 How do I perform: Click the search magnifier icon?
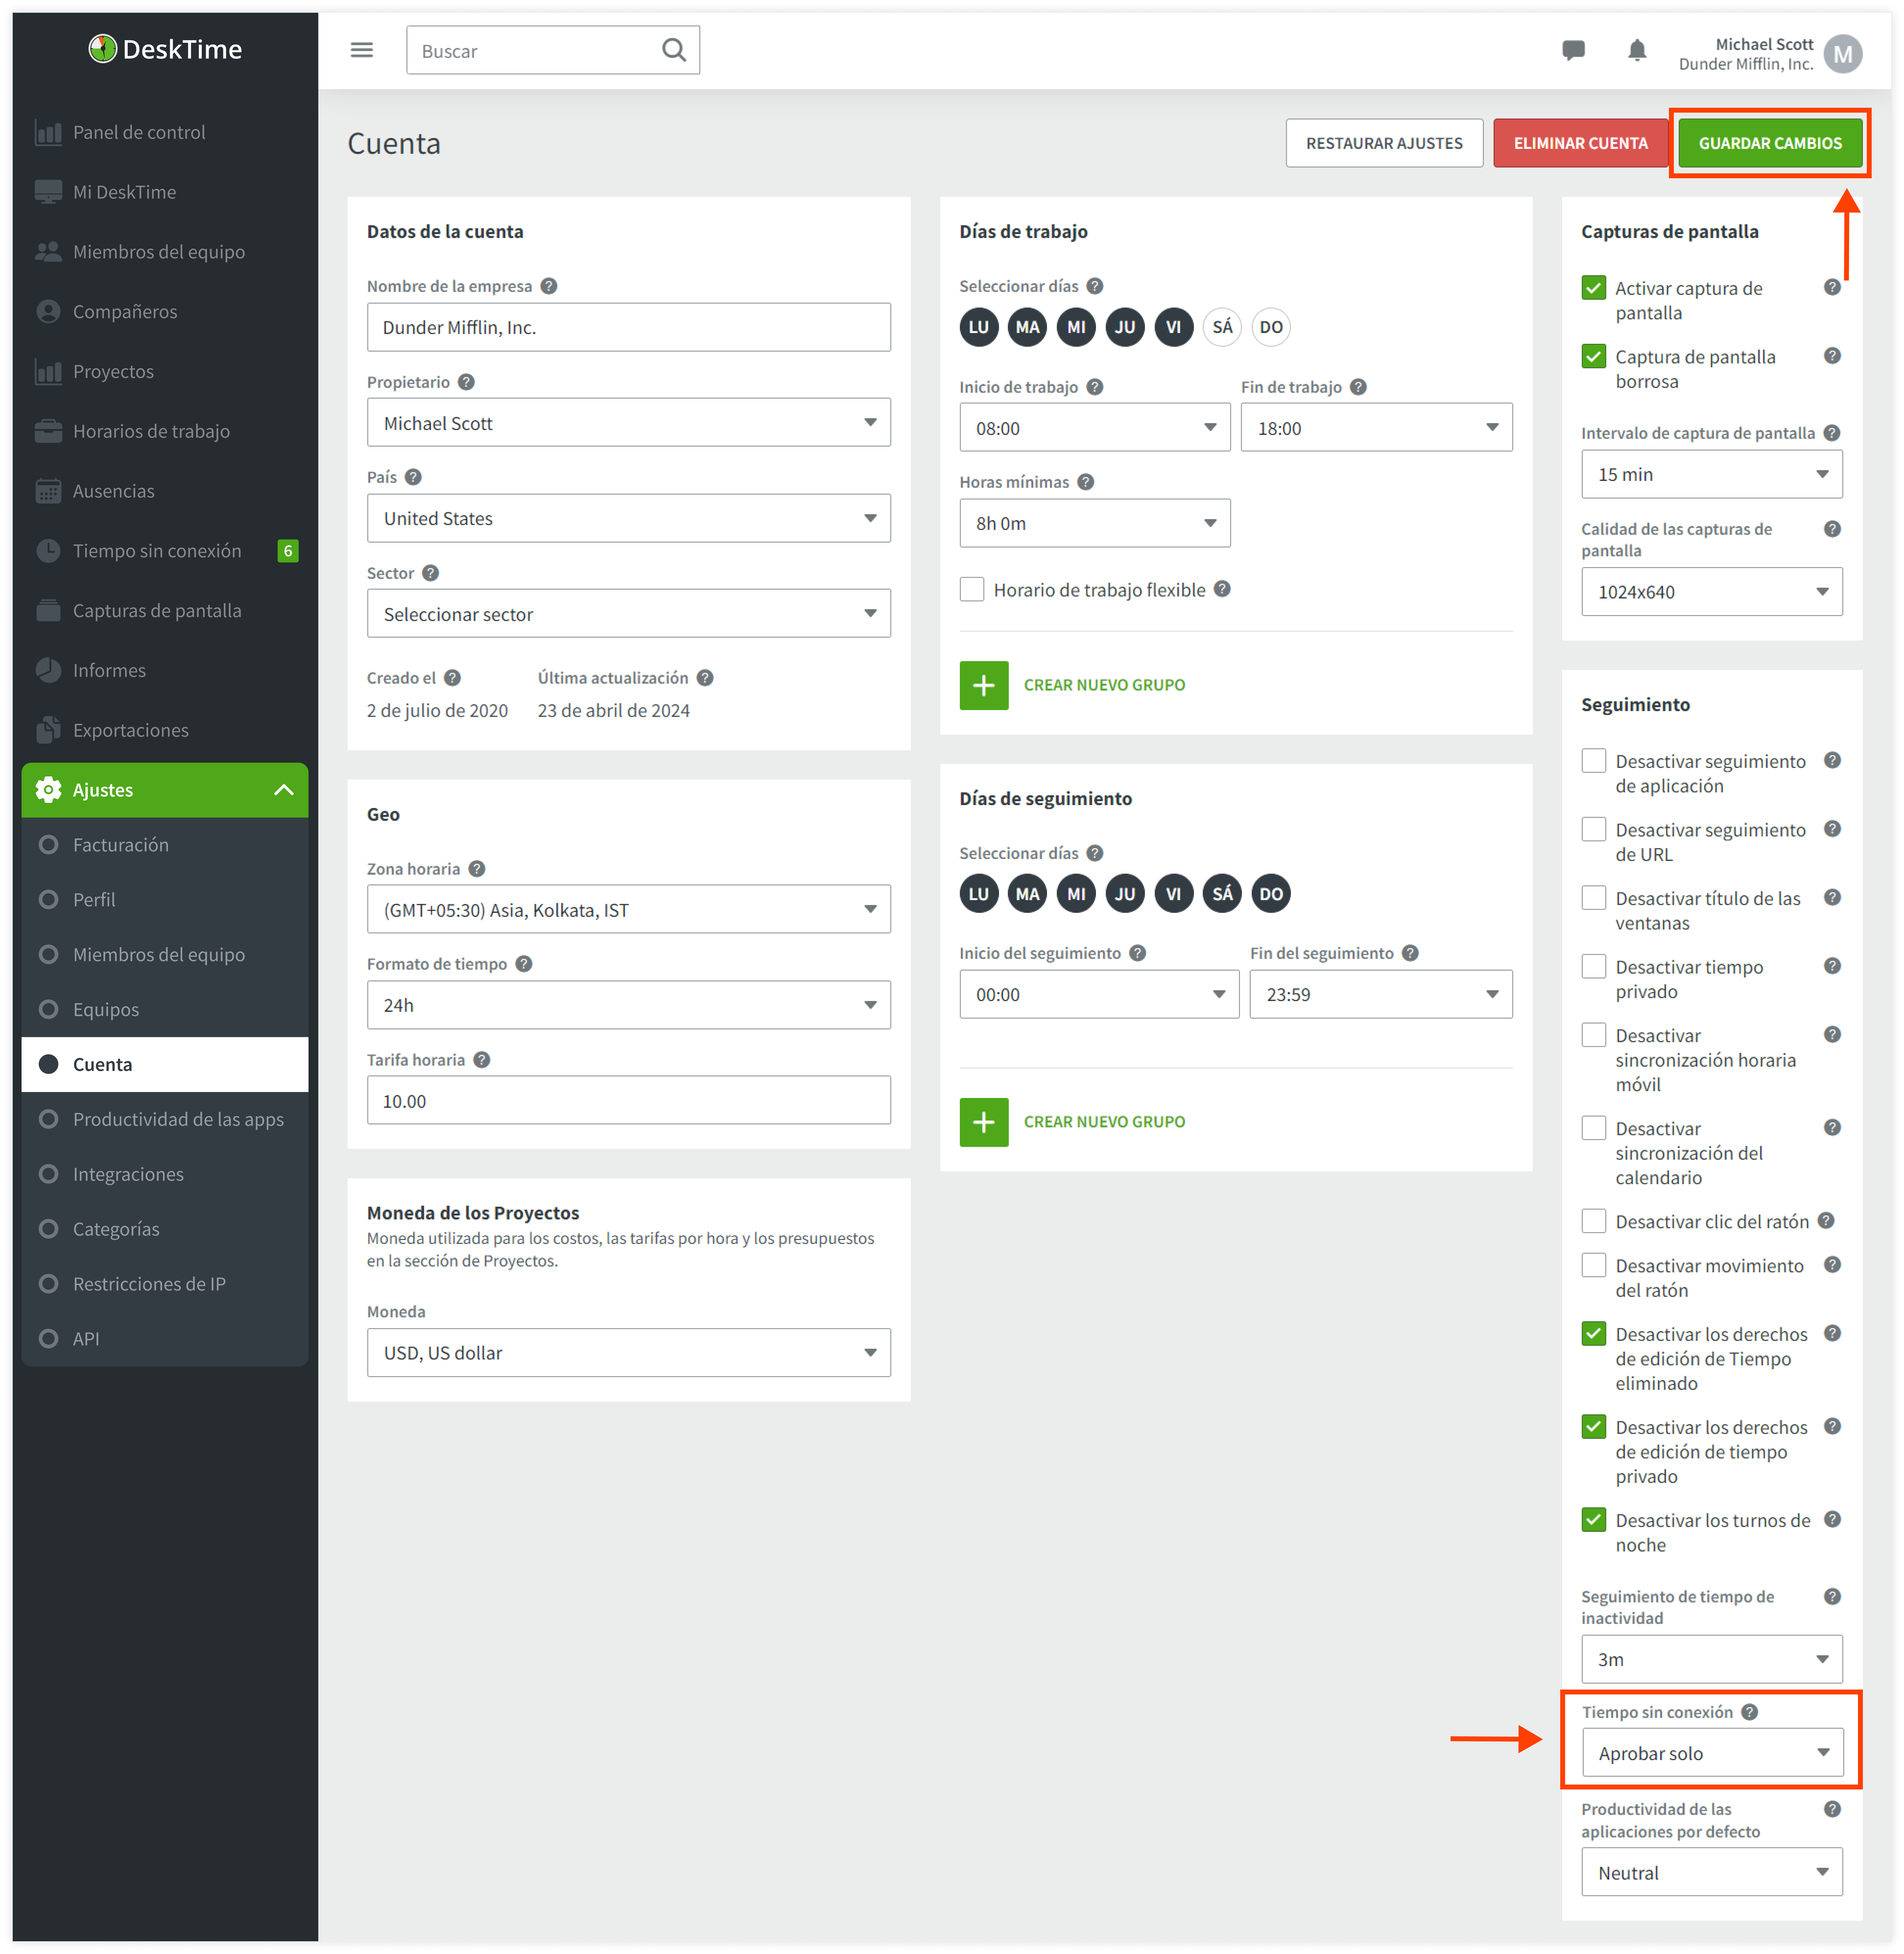674,50
